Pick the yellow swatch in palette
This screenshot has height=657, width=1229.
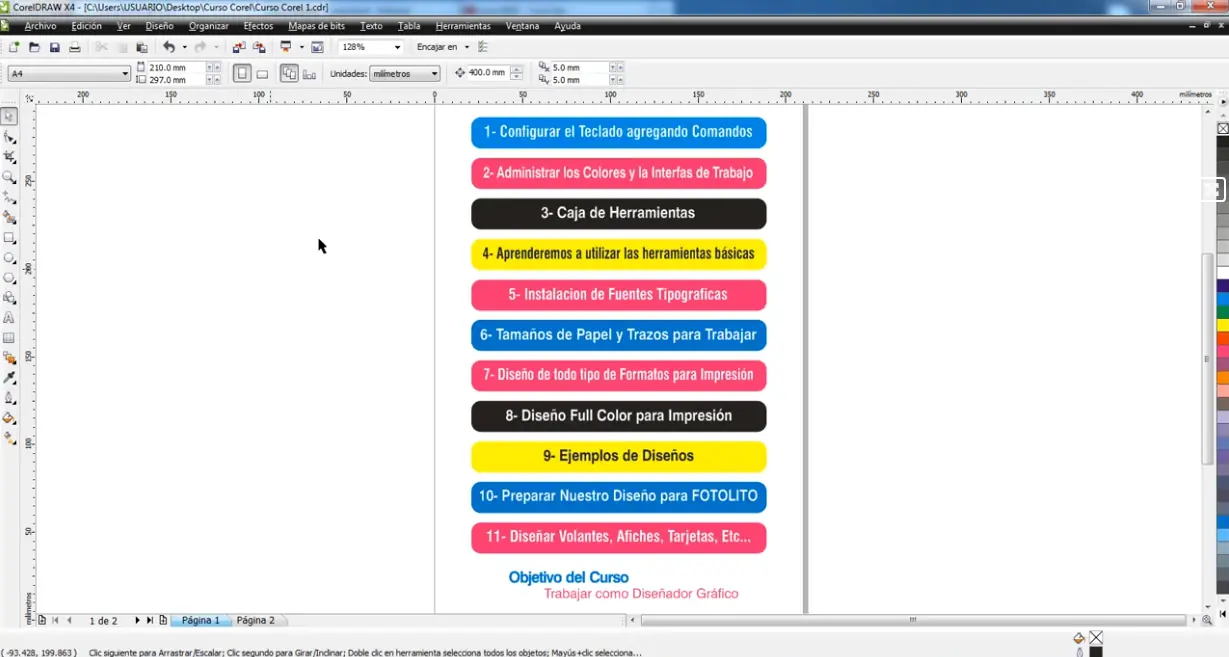(1223, 325)
